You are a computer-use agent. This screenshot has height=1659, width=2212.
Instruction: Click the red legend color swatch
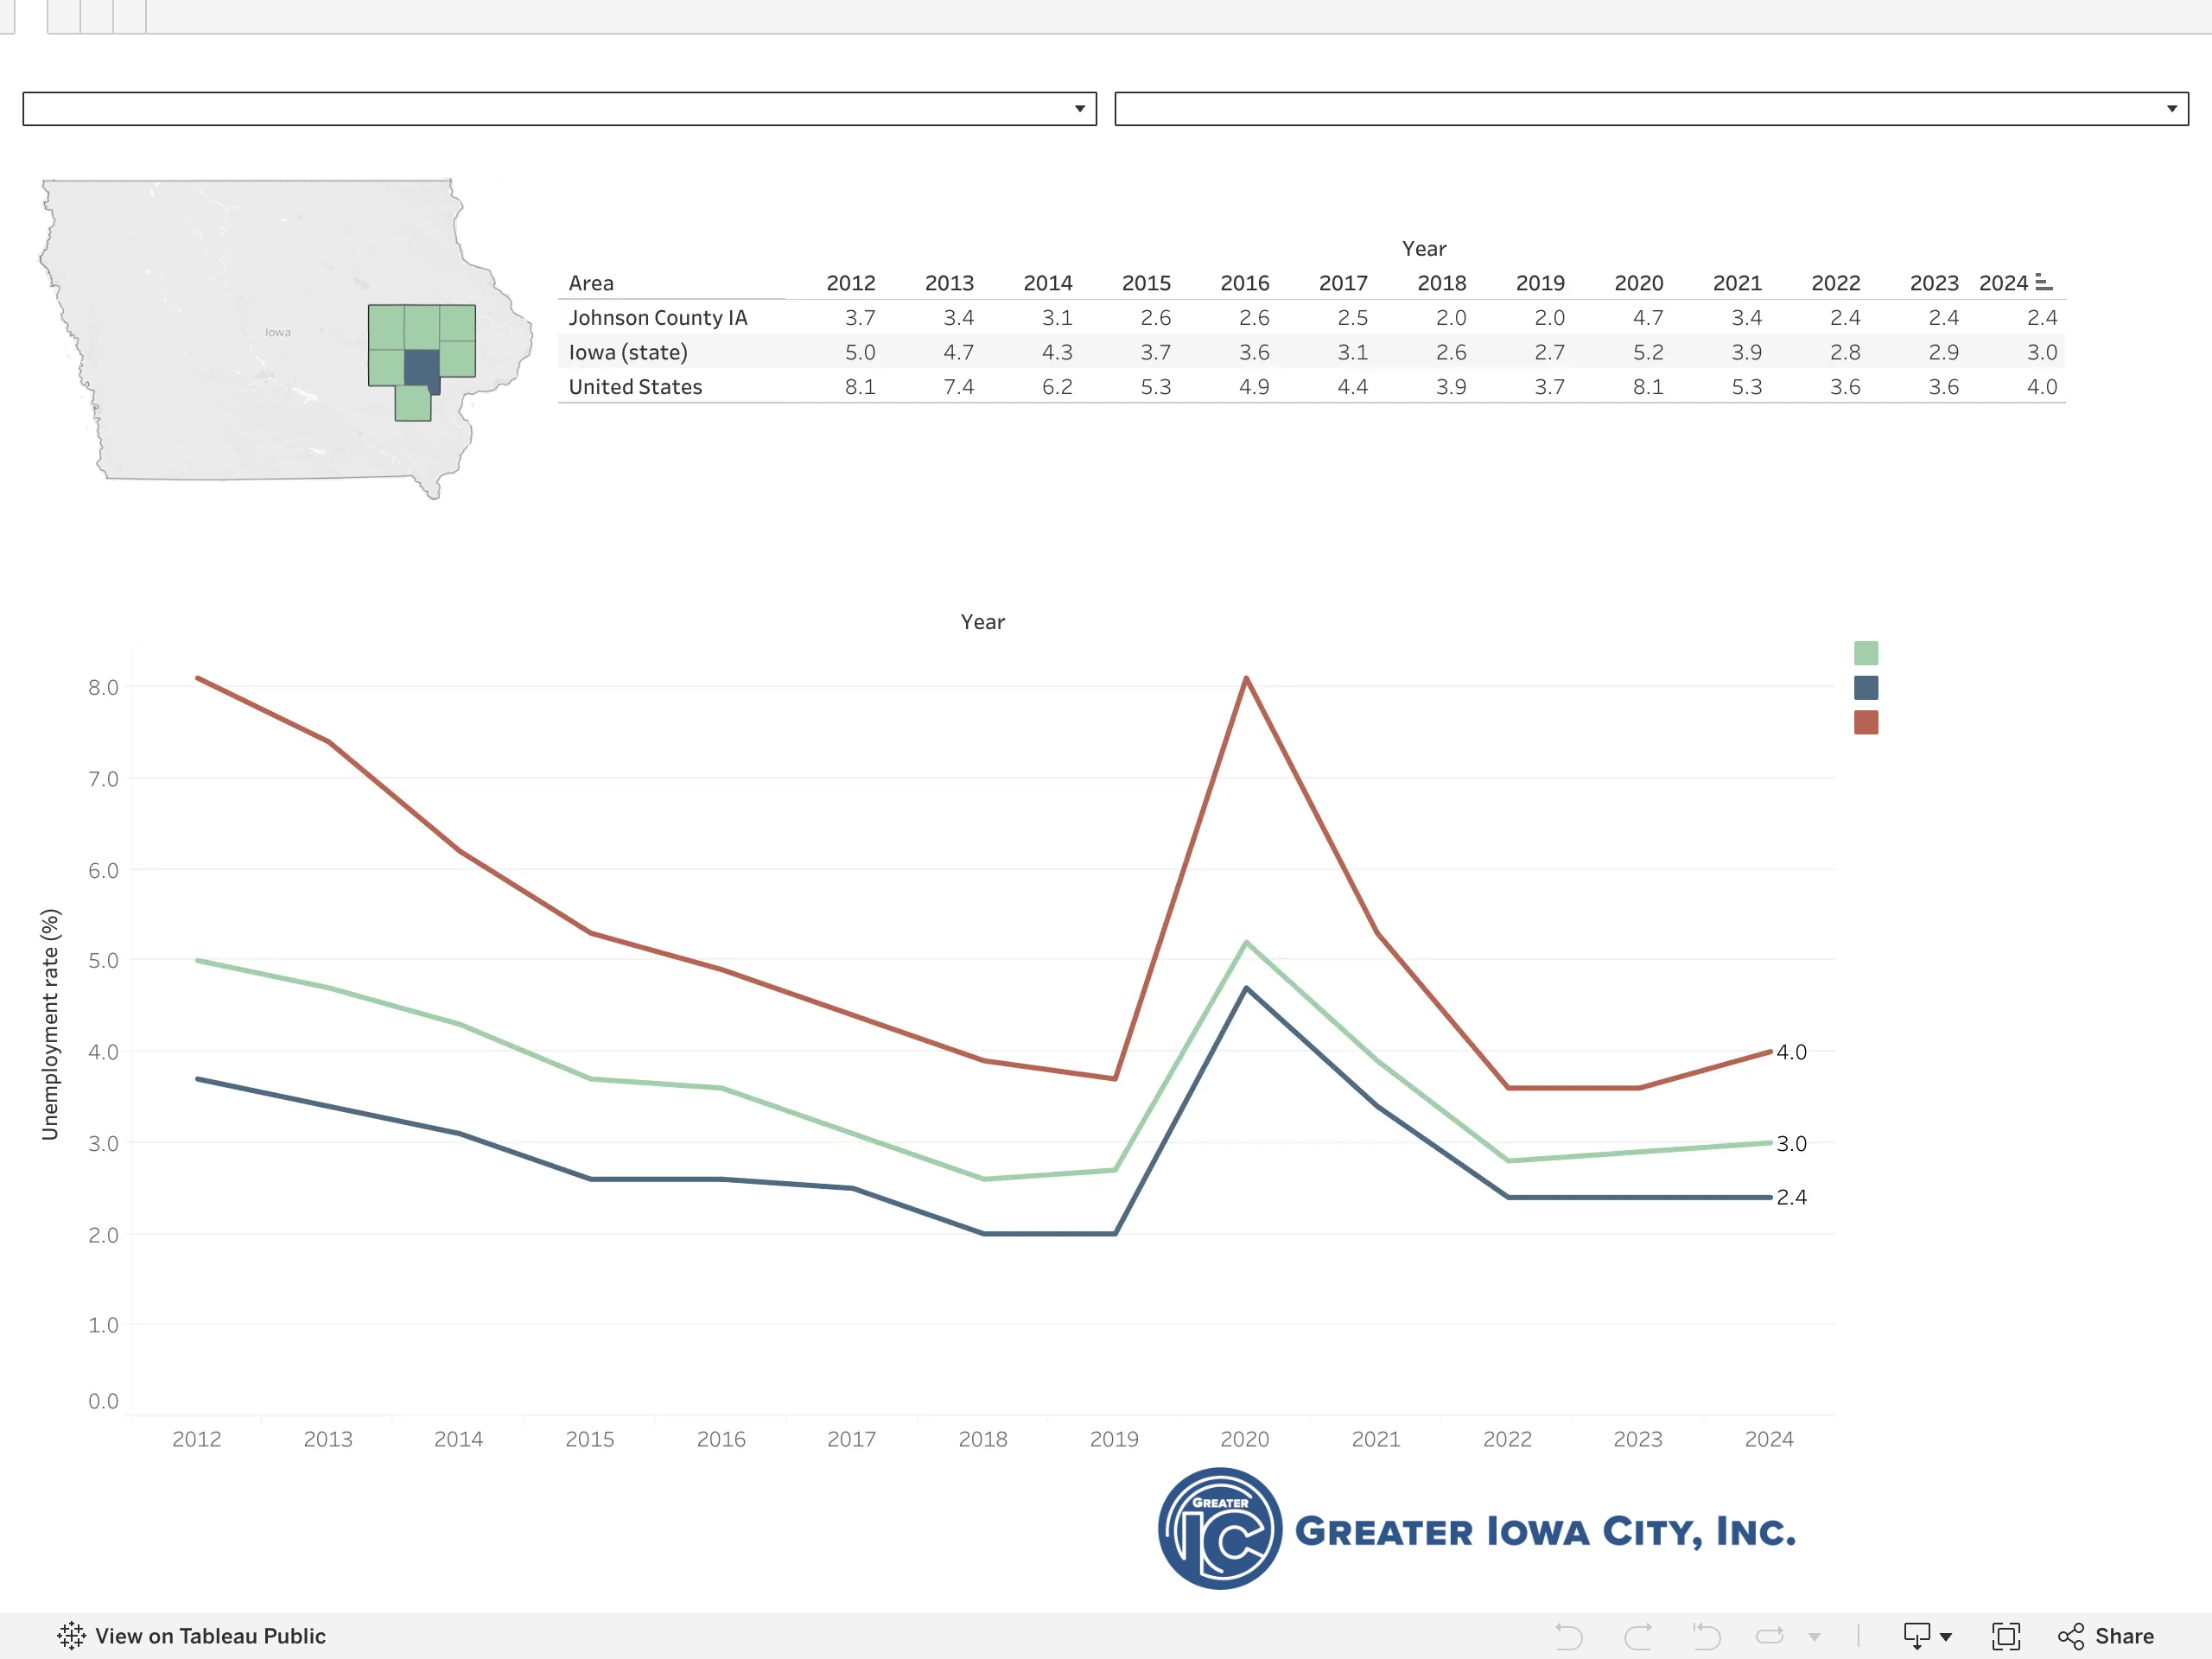tap(1866, 722)
